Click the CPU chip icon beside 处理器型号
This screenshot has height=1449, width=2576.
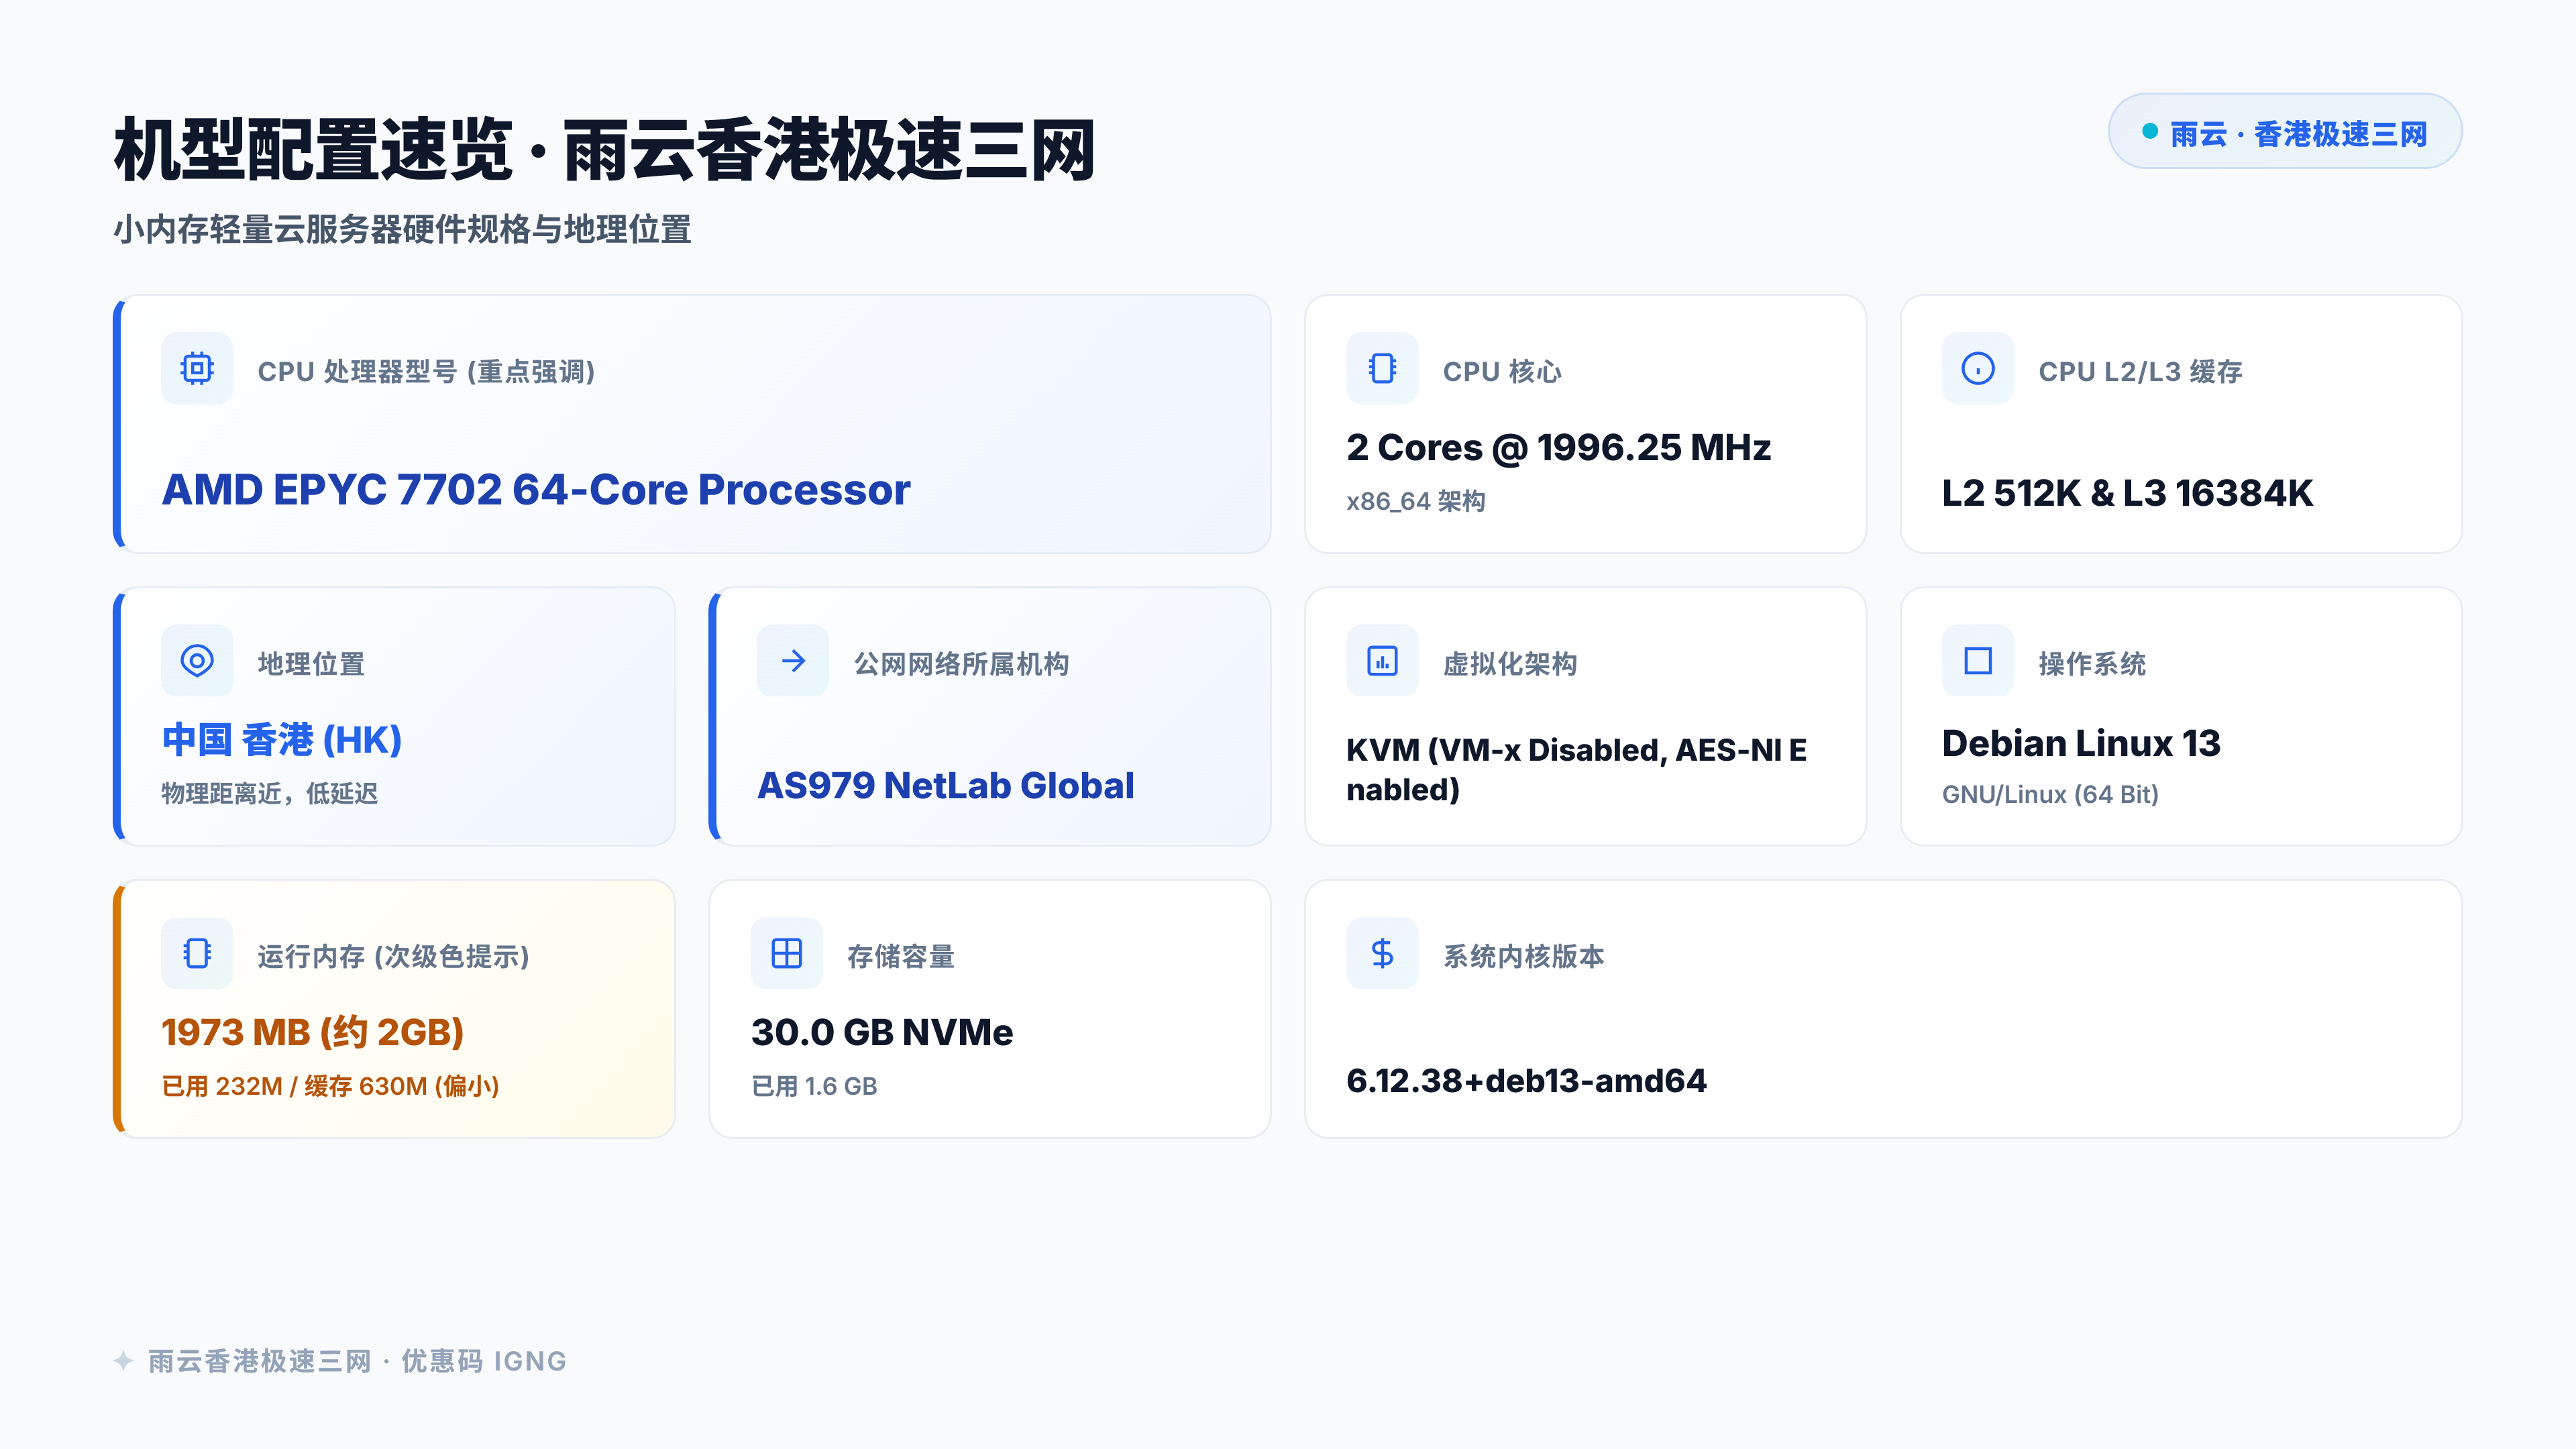(x=197, y=368)
